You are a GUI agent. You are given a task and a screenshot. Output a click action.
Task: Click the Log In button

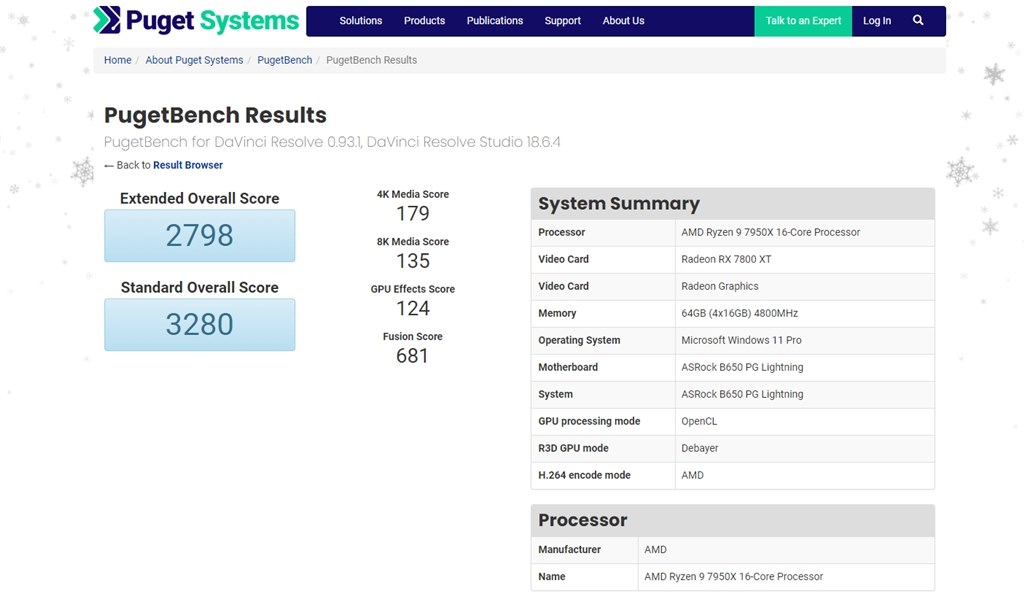[876, 21]
